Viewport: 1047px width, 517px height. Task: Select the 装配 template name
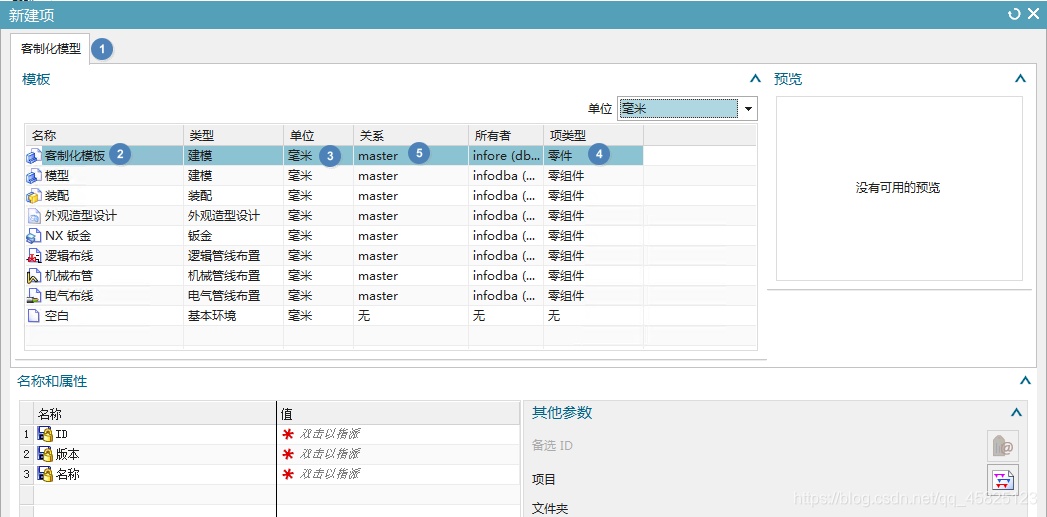(57, 196)
